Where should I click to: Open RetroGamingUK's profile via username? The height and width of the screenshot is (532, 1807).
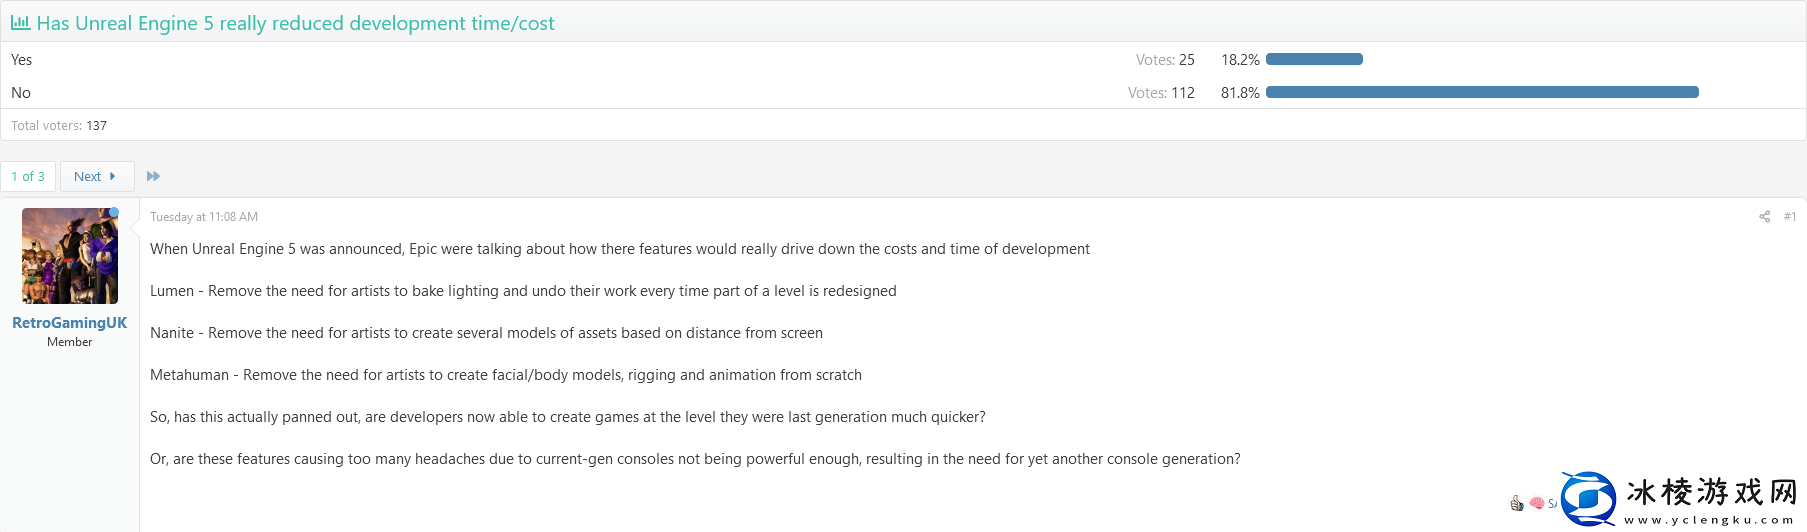[x=69, y=323]
